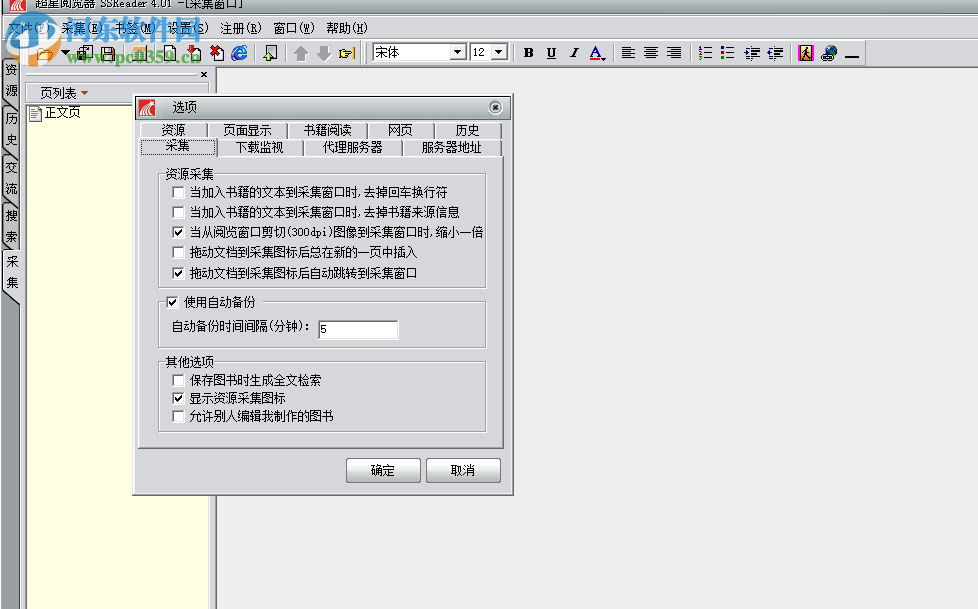Viewport: 978px width, 609px height.
Task: Toggle italic formatting
Action: click(574, 53)
